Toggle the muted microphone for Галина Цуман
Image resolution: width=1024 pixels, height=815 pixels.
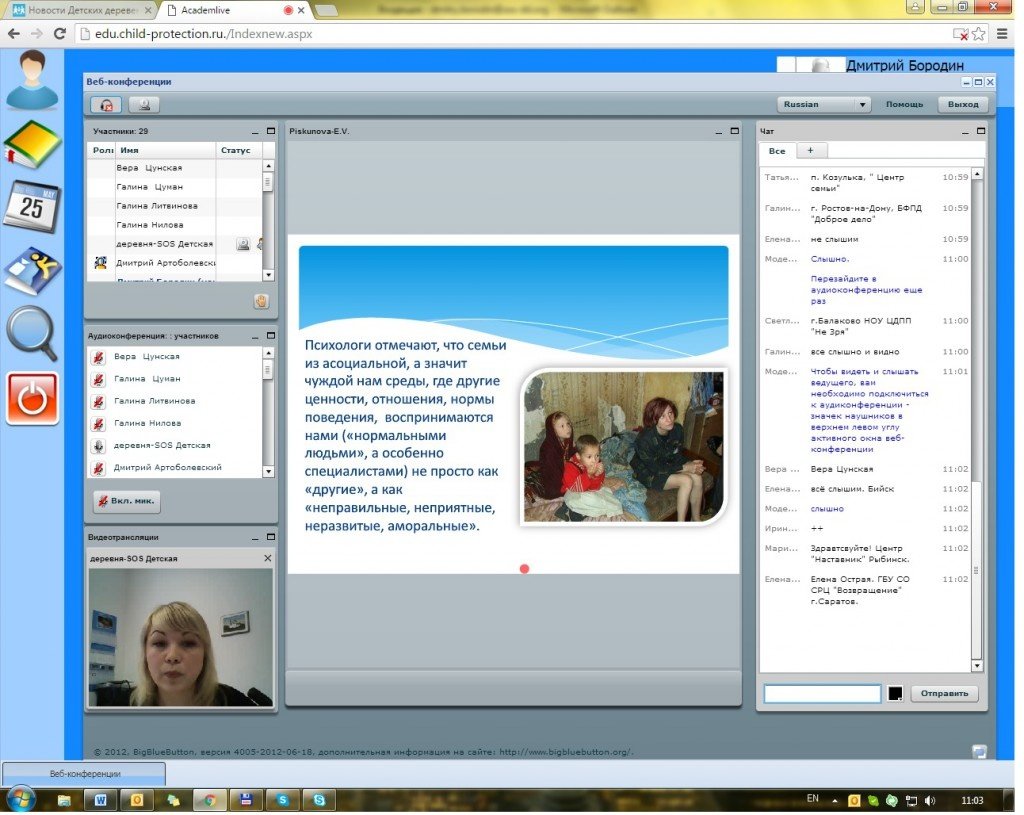coord(98,379)
